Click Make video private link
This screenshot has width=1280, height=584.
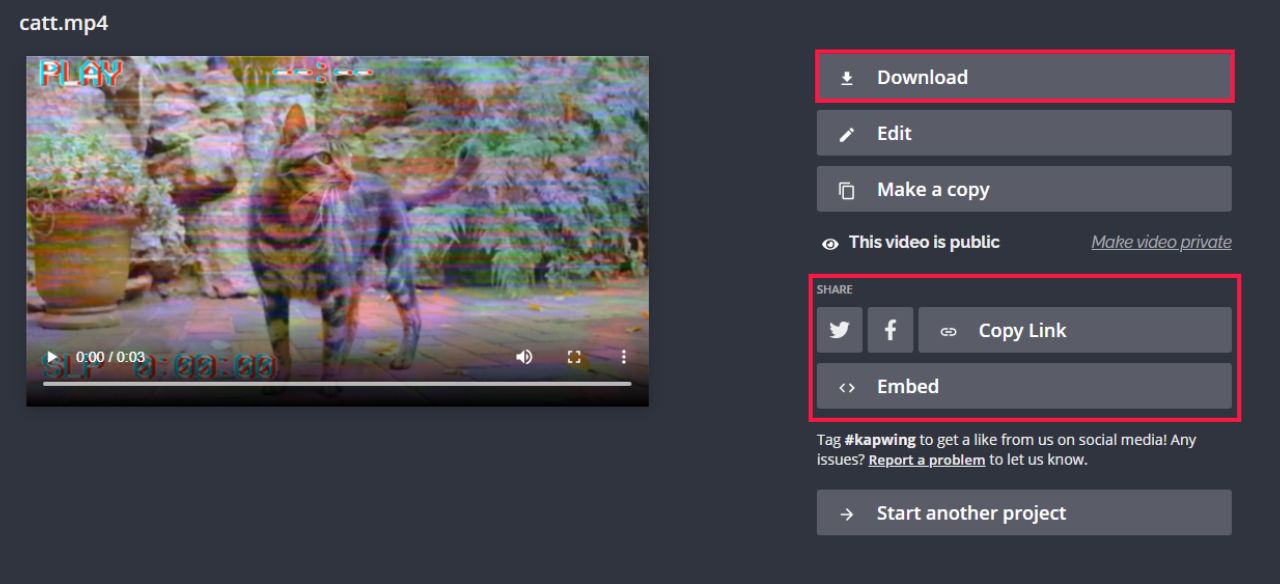1161,242
